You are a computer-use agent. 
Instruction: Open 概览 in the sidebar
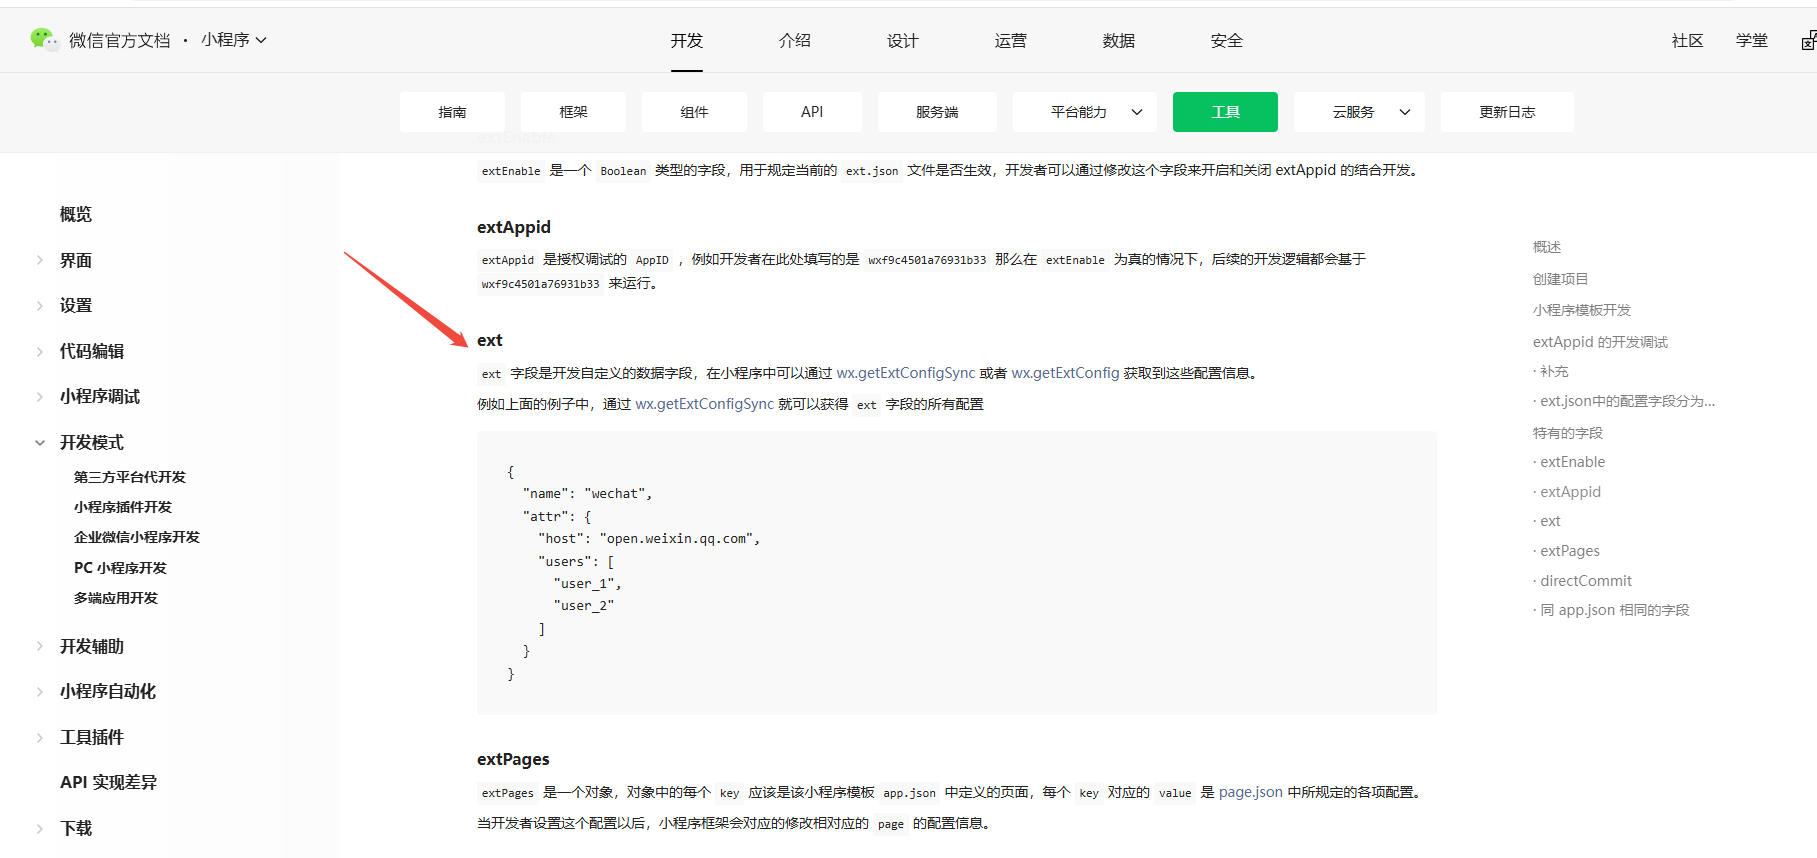click(76, 214)
